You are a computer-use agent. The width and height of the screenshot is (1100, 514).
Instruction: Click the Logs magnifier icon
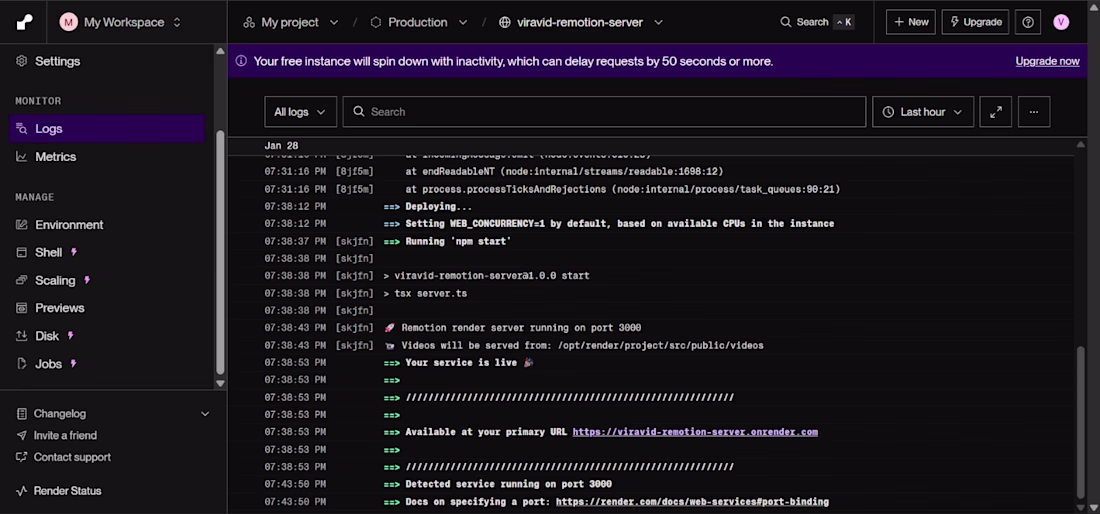tap(22, 129)
